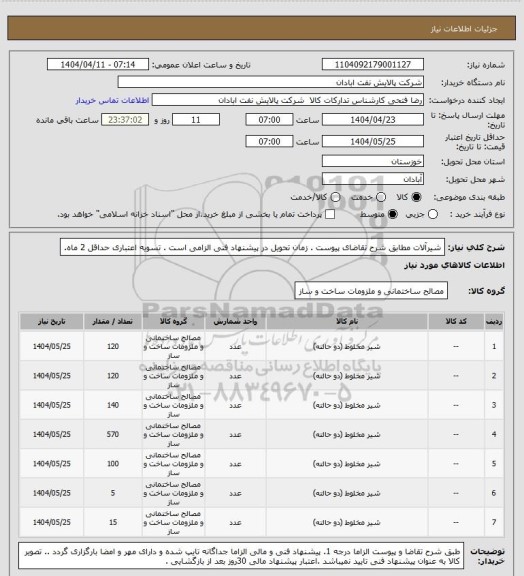Click the نام کالا column header
The image size is (524, 576).
(347, 321)
